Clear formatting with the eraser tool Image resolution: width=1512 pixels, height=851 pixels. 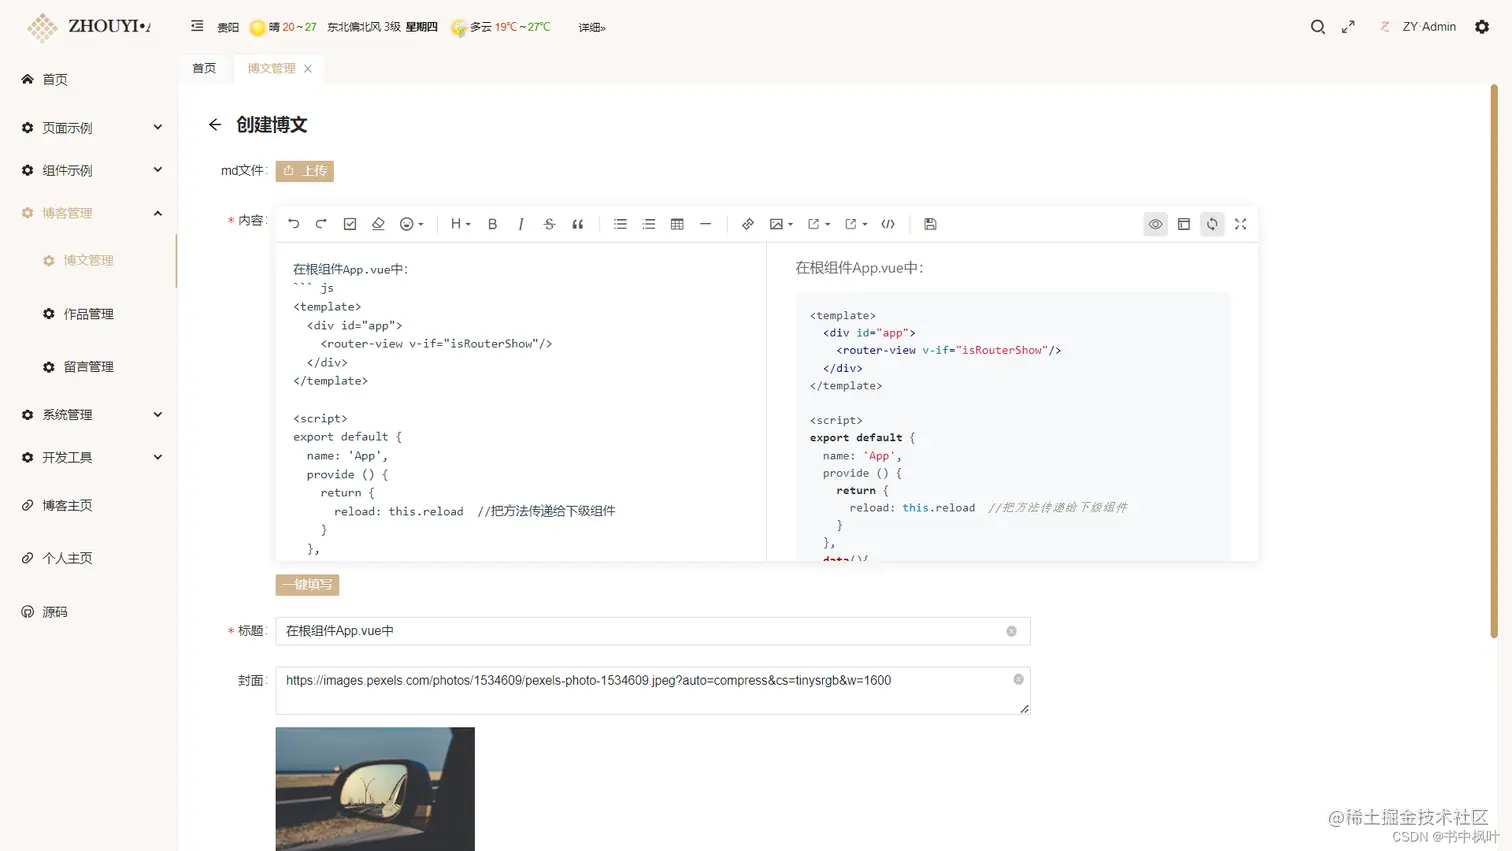coord(378,224)
